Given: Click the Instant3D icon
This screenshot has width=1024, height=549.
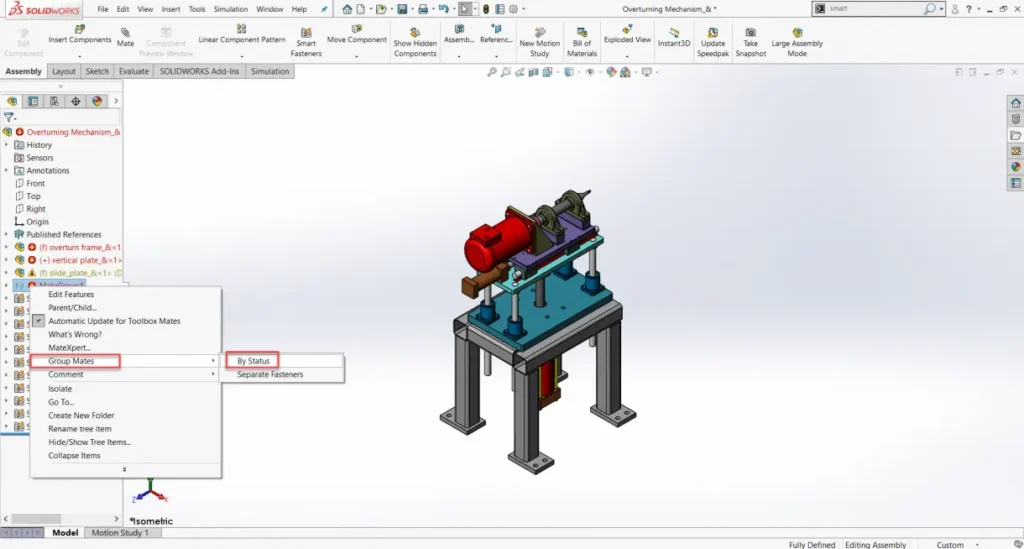Looking at the screenshot, I should click(674, 32).
